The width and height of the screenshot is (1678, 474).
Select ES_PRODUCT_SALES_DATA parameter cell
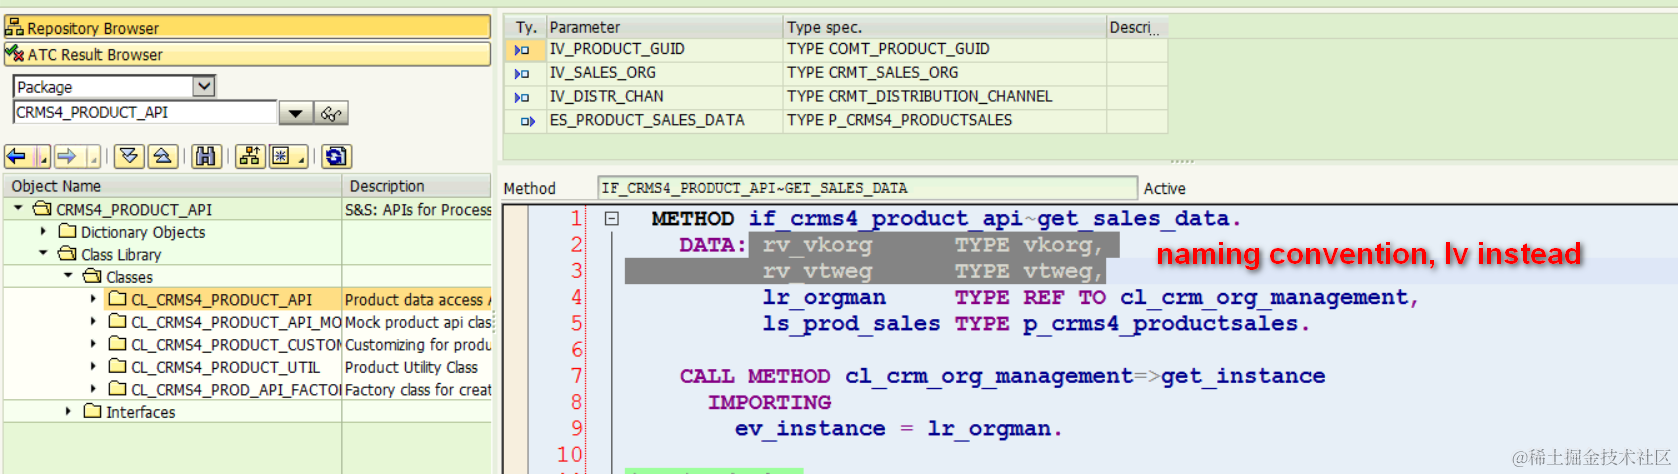point(664,120)
